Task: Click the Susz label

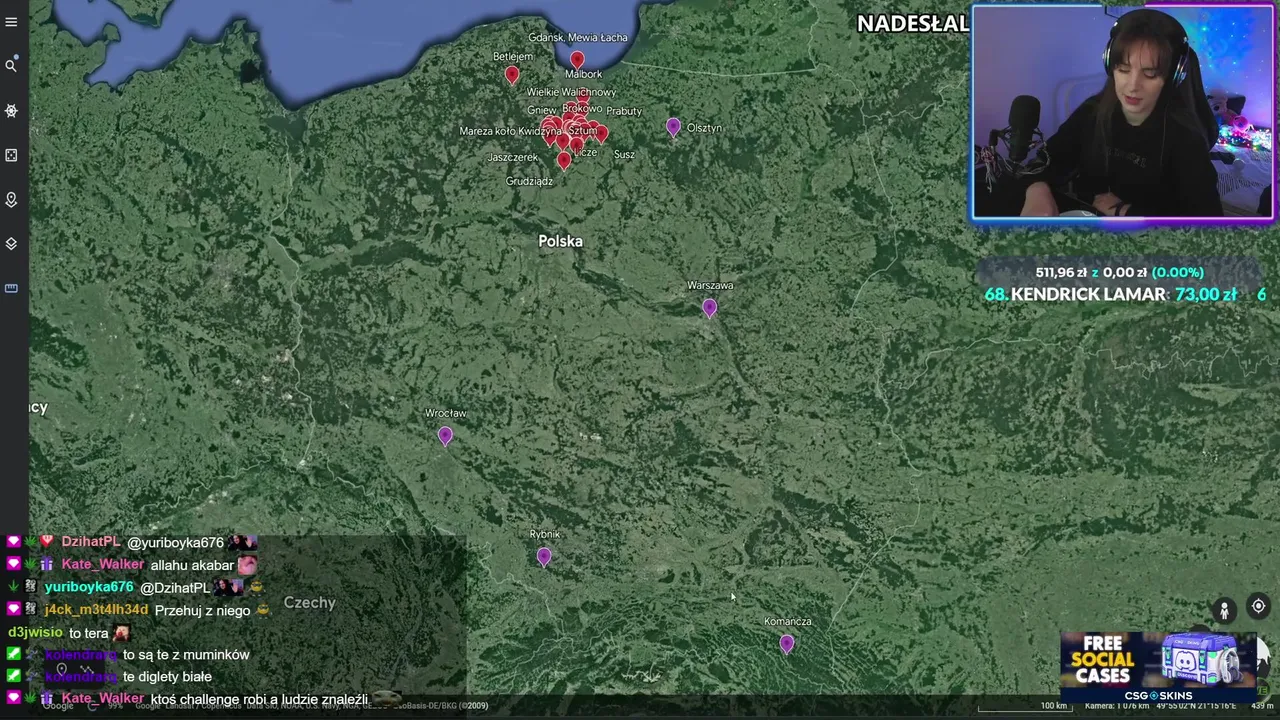Action: click(x=624, y=154)
